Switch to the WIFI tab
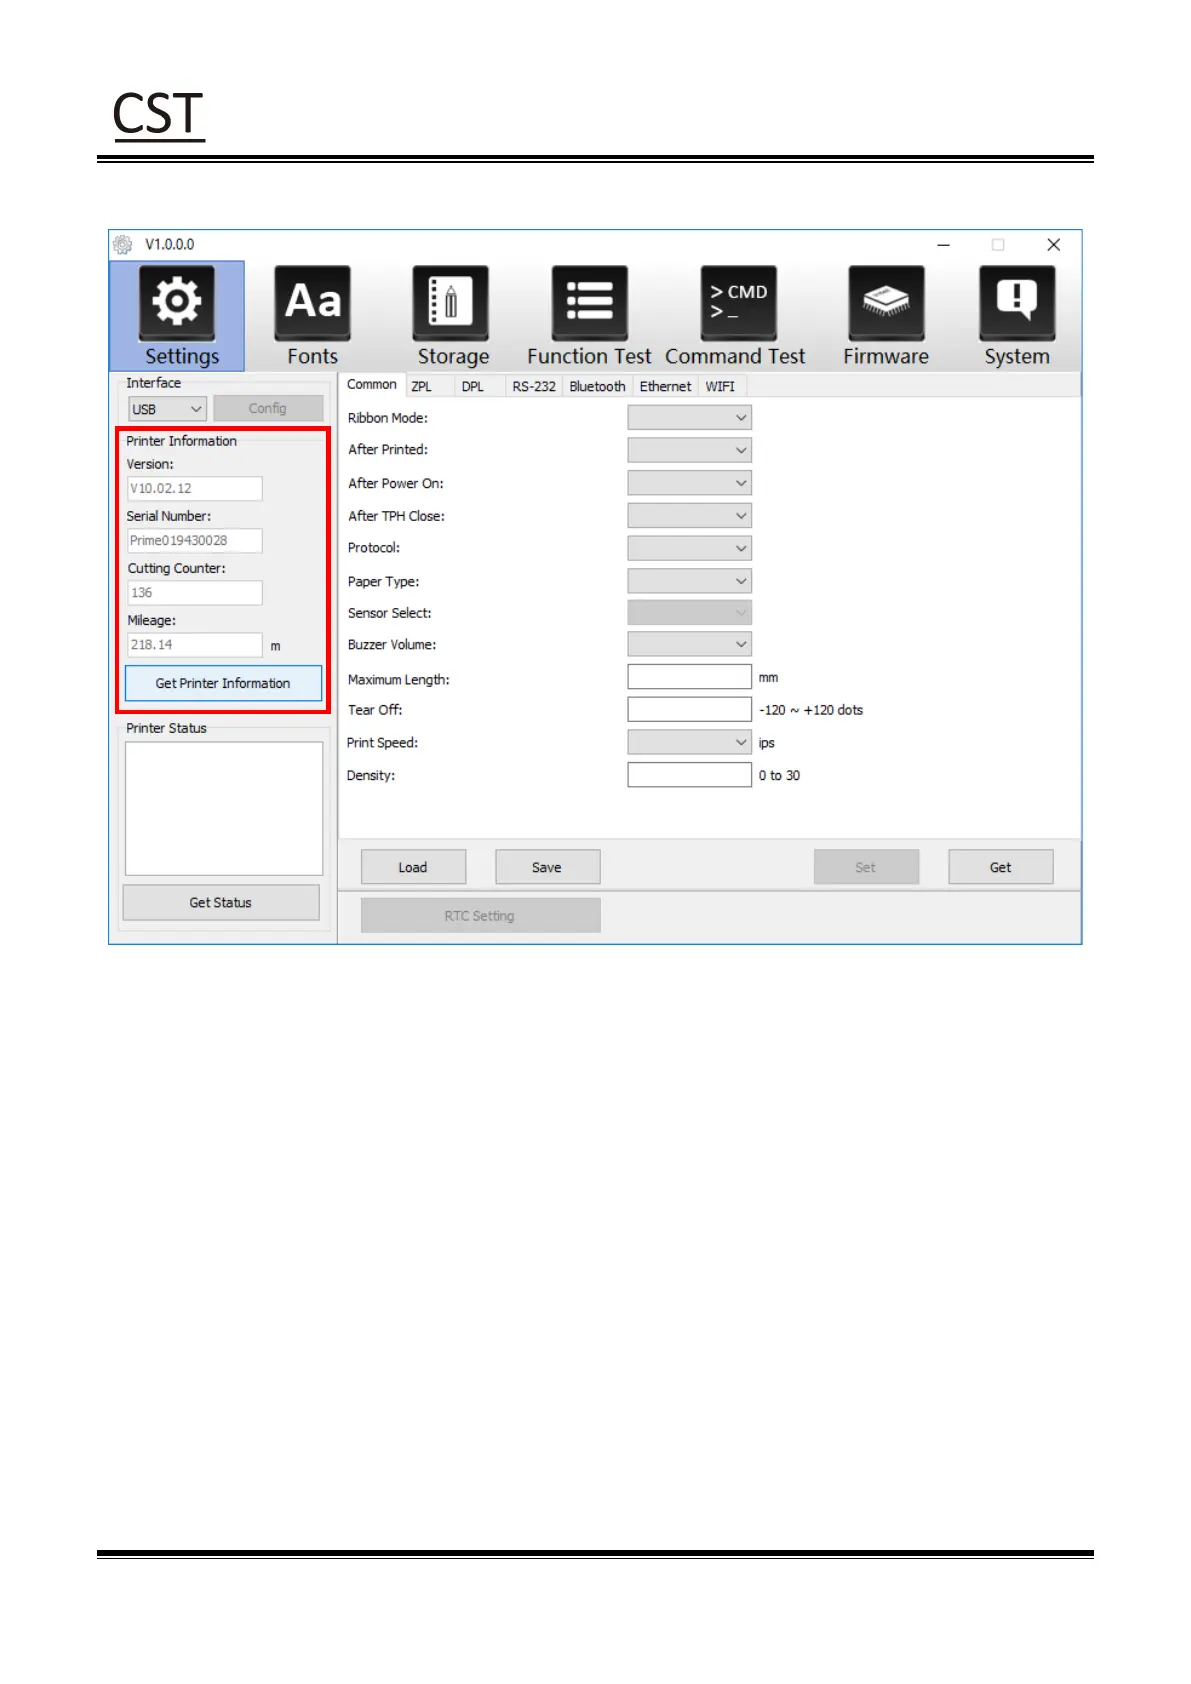This screenshot has width=1191, height=1684. 720,387
